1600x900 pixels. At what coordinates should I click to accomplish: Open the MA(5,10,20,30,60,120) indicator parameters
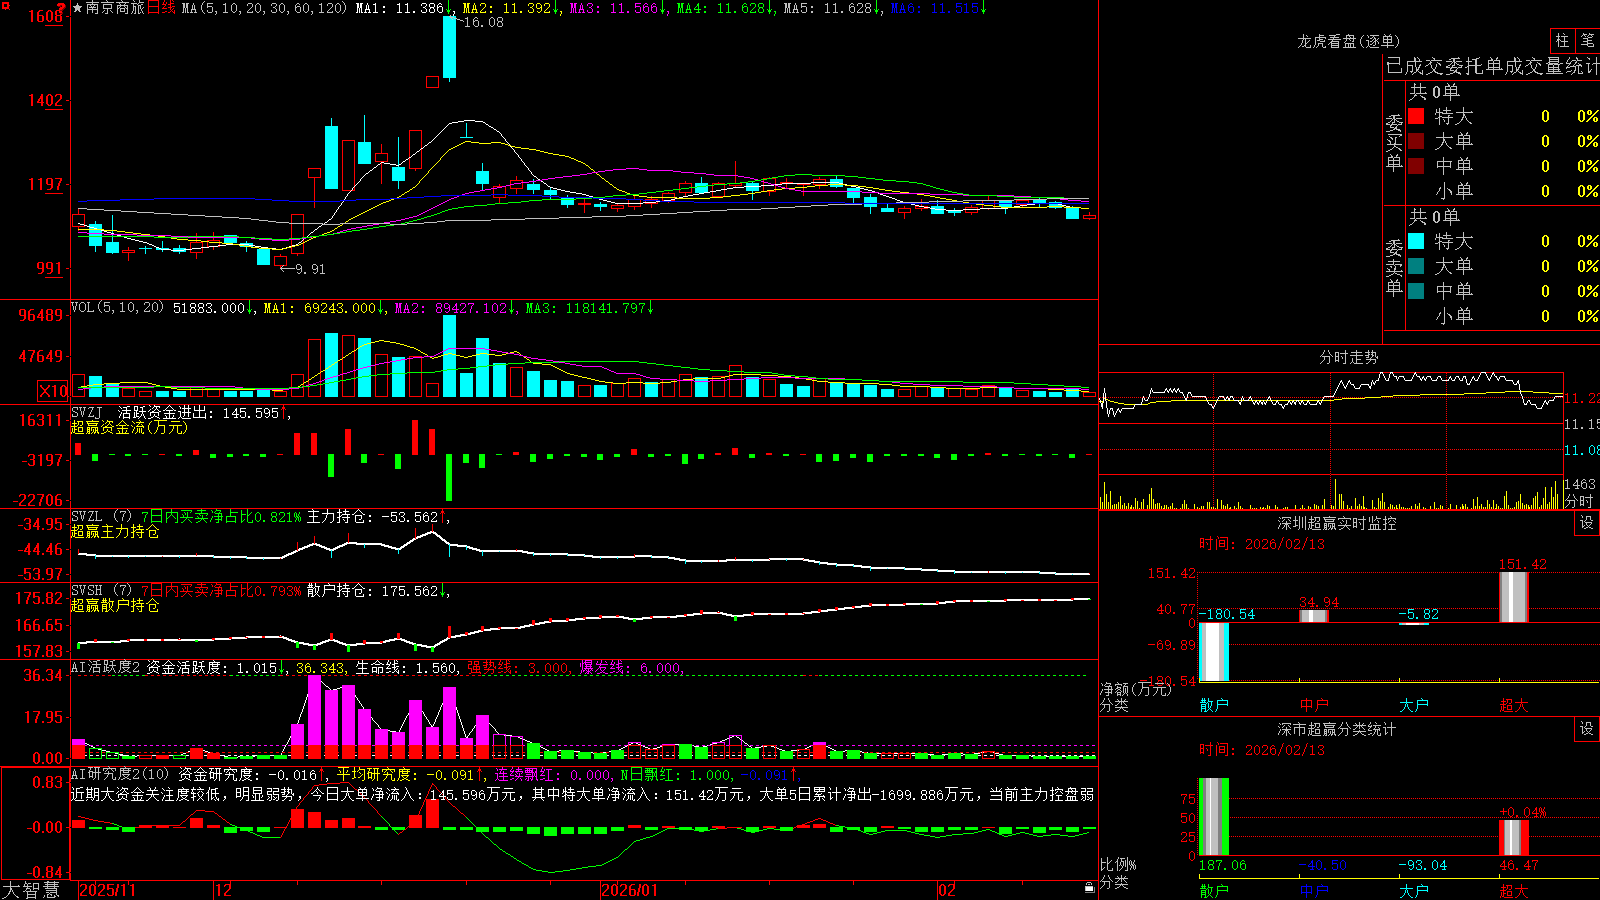pyautogui.click(x=264, y=8)
